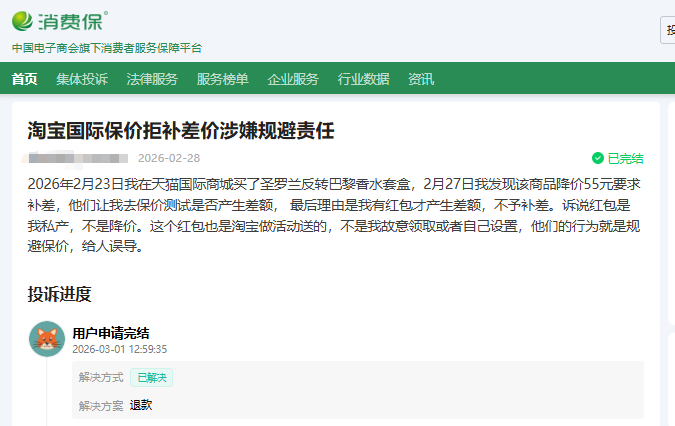Go to the 集体投诉 menu item
The width and height of the screenshot is (675, 426).
82,79
